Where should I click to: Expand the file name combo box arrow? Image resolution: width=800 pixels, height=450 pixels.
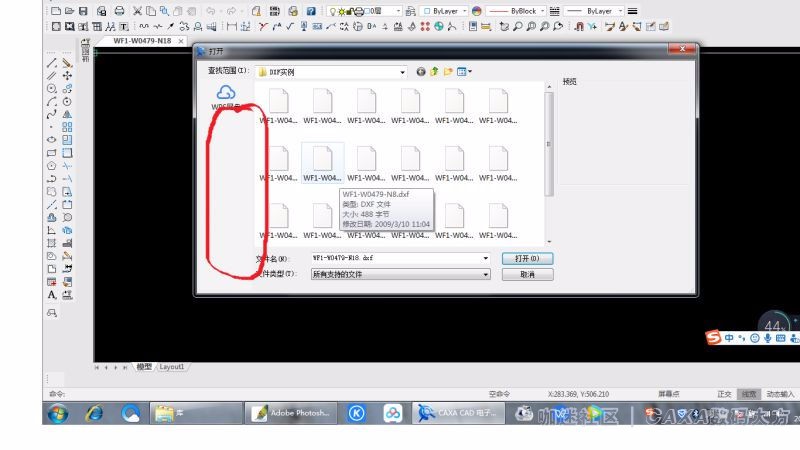coord(487,258)
